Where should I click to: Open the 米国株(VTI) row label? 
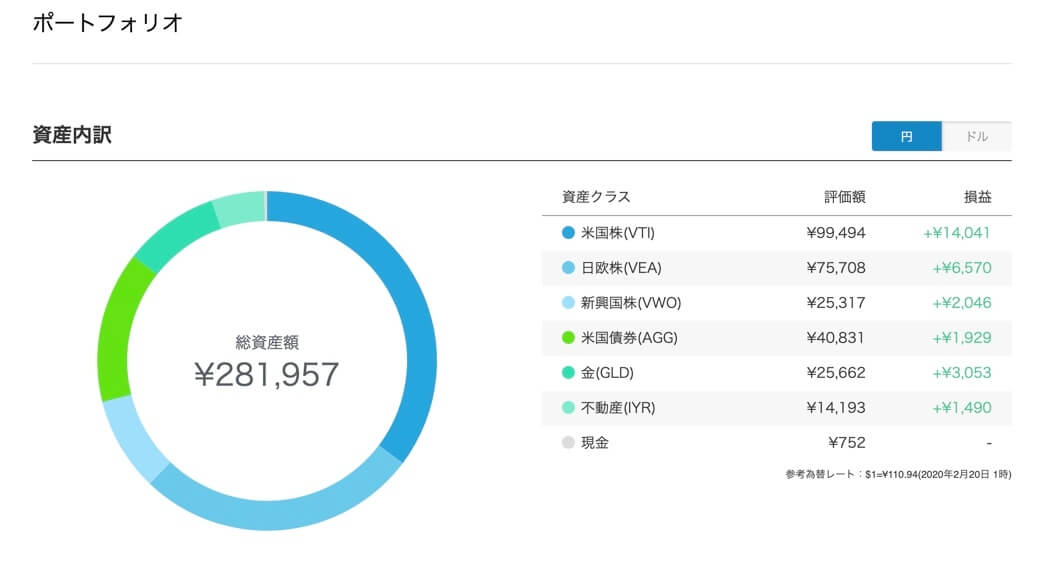(x=617, y=233)
